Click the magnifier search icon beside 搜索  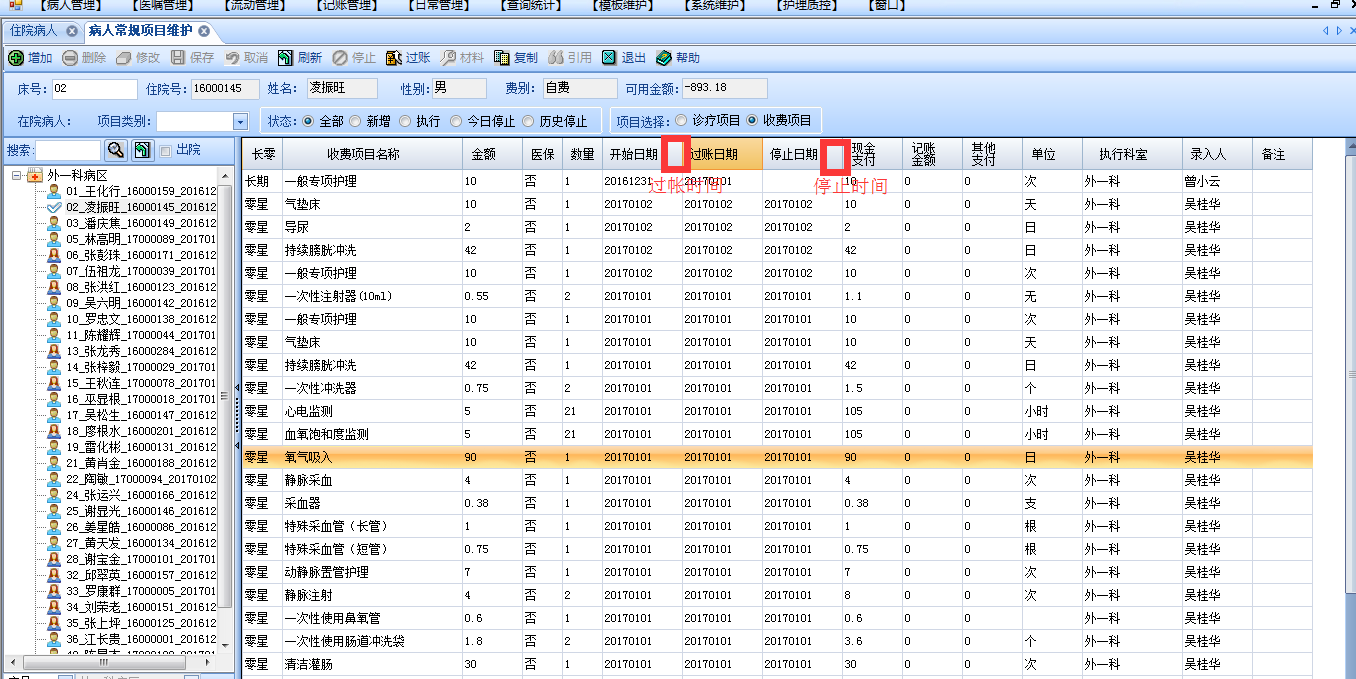coord(116,150)
